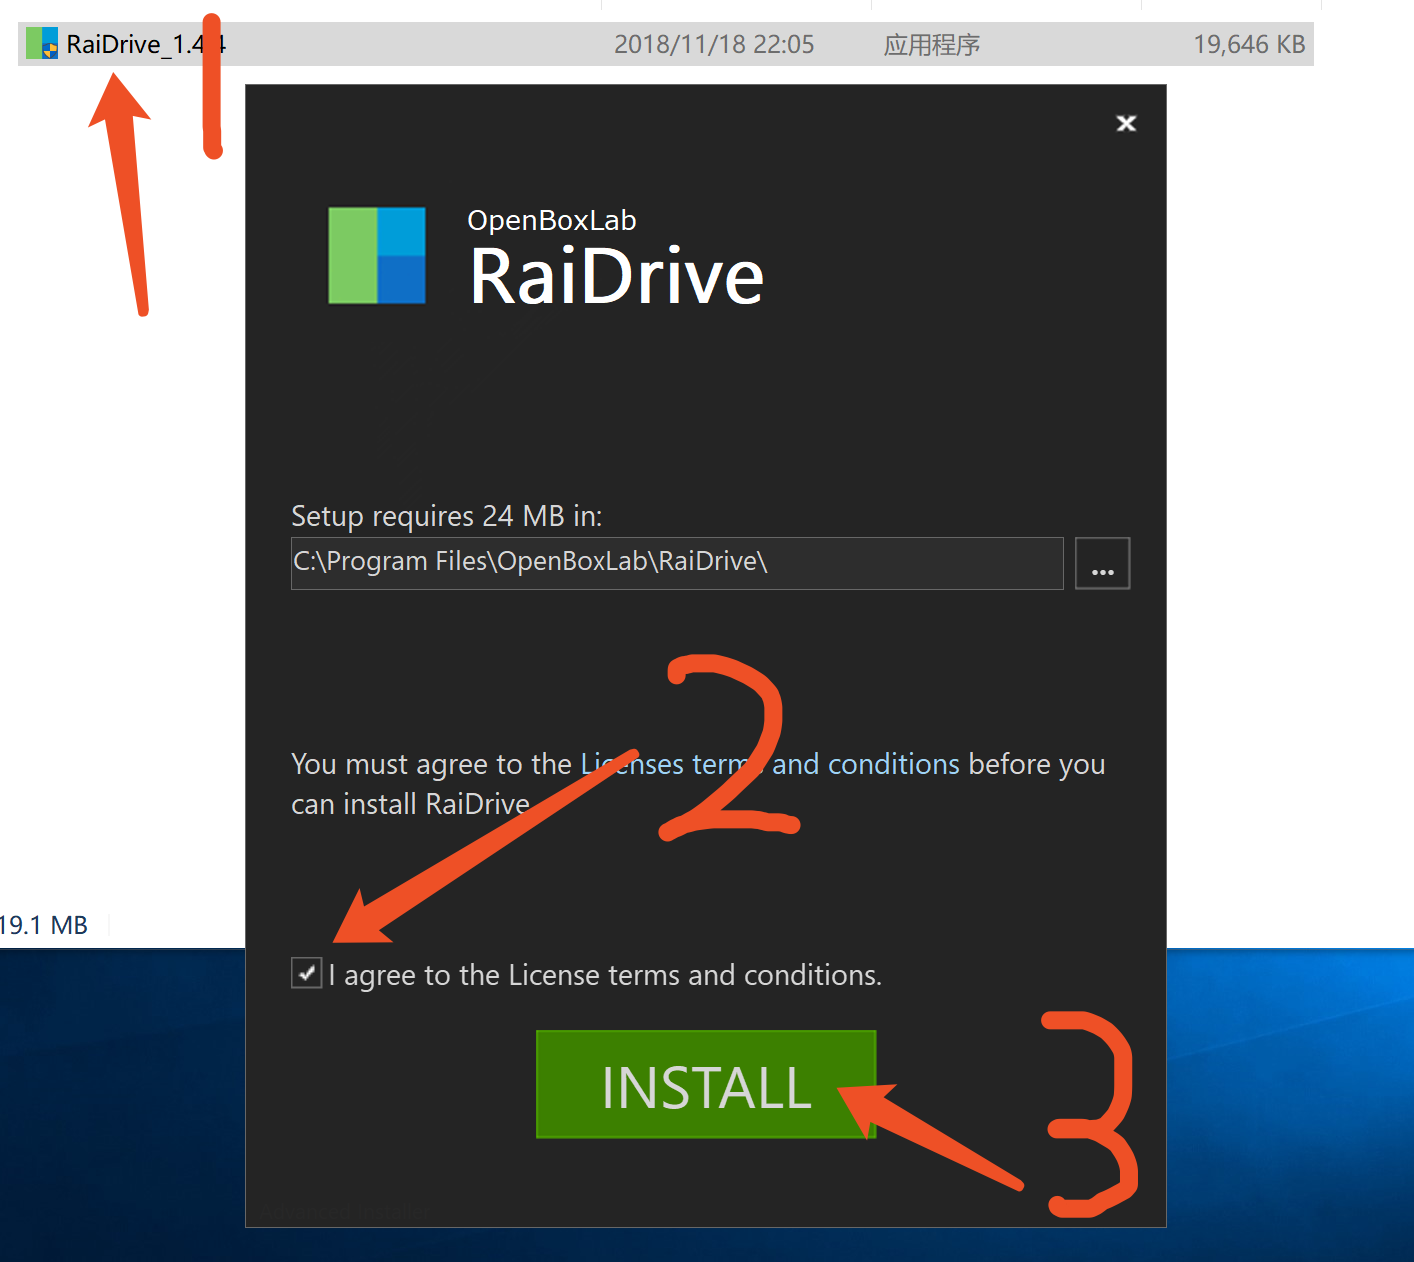The width and height of the screenshot is (1414, 1262).
Task: Open the install folder browse button
Action: 1102,563
